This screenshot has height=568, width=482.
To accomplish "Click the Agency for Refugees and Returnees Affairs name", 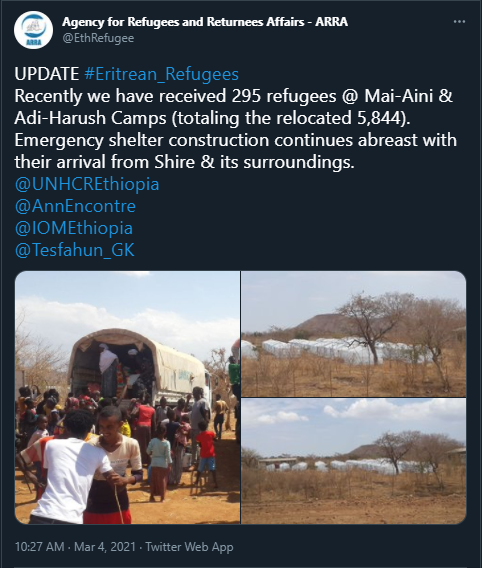I will point(205,22).
